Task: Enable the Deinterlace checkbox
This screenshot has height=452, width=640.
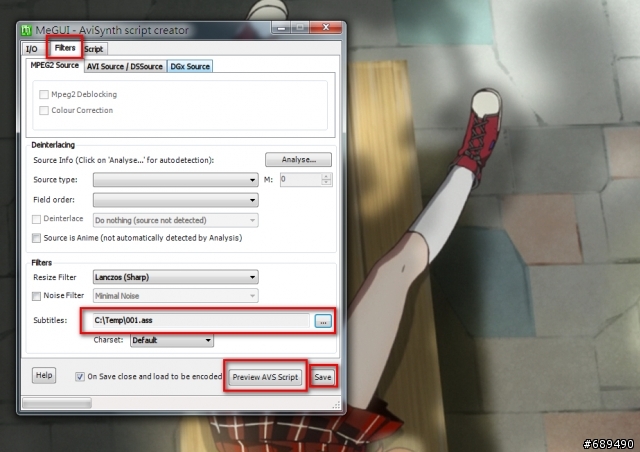Action: pos(36,219)
